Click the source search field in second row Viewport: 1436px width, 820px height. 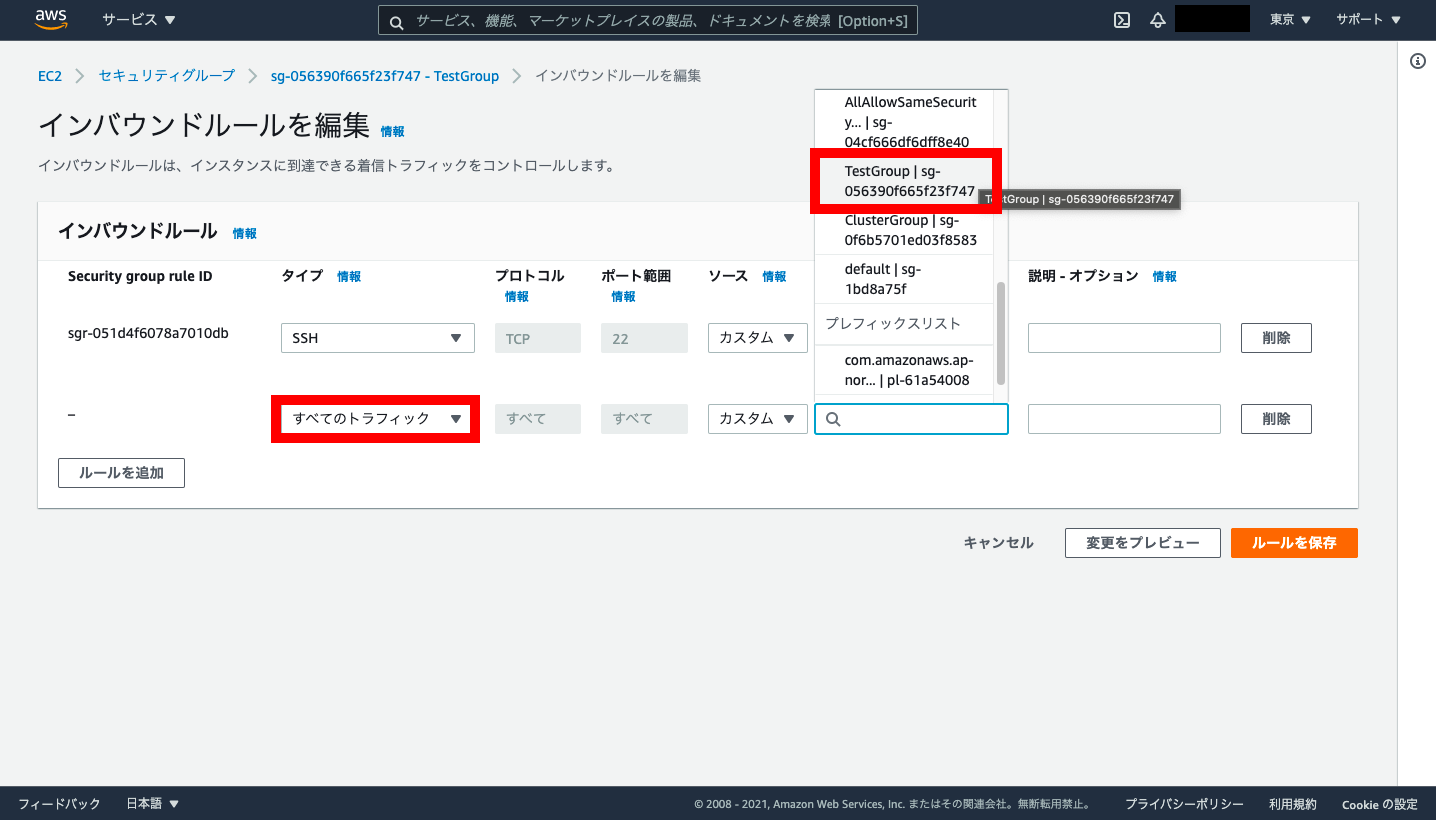click(911, 419)
